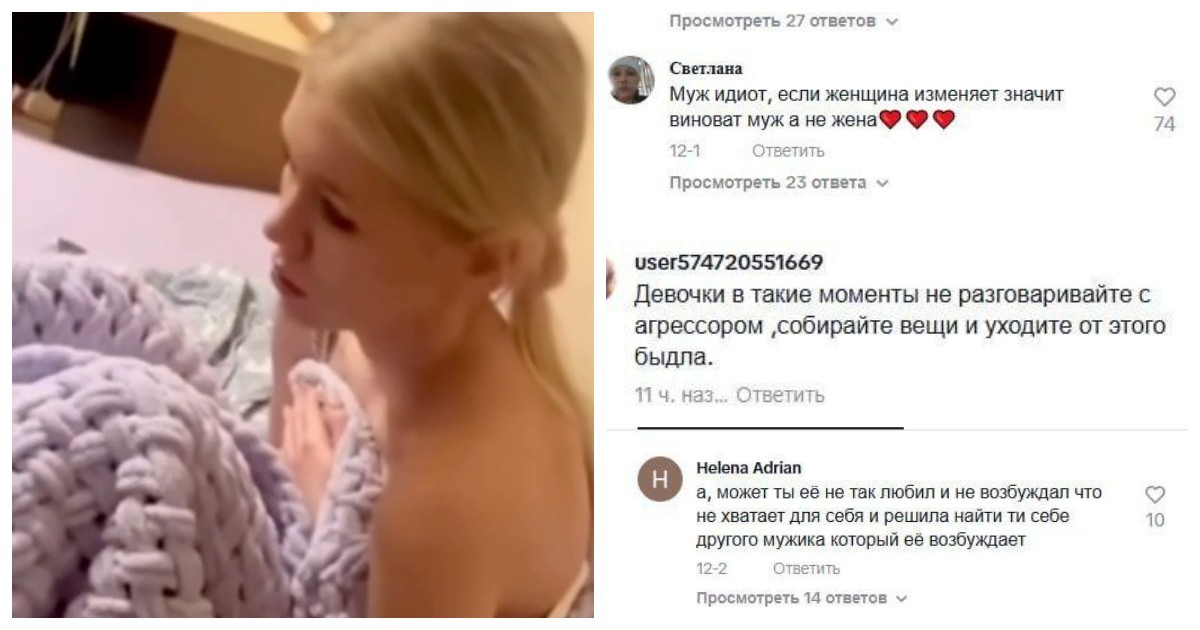This screenshot has width=1200, height=630.
Task: Like Helena Adrian's comment with the heart icon
Action: pos(1155,494)
